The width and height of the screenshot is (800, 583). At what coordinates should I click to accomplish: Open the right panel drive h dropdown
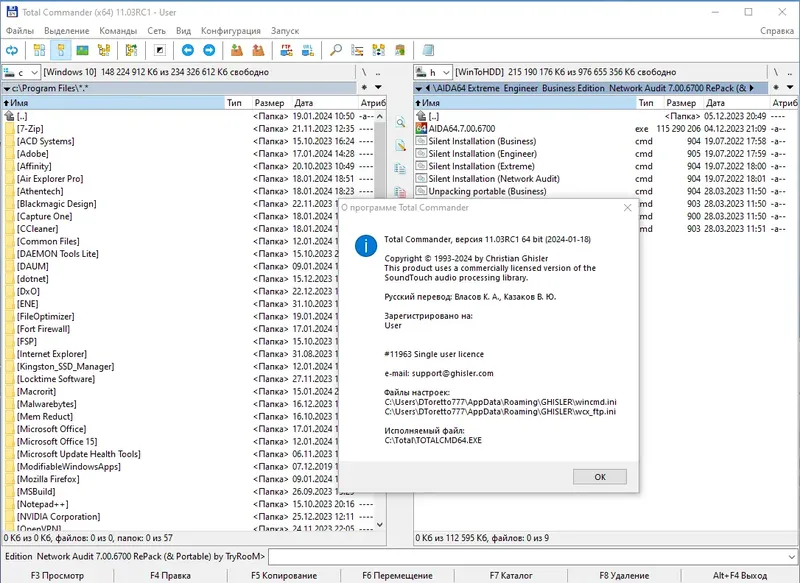433,72
